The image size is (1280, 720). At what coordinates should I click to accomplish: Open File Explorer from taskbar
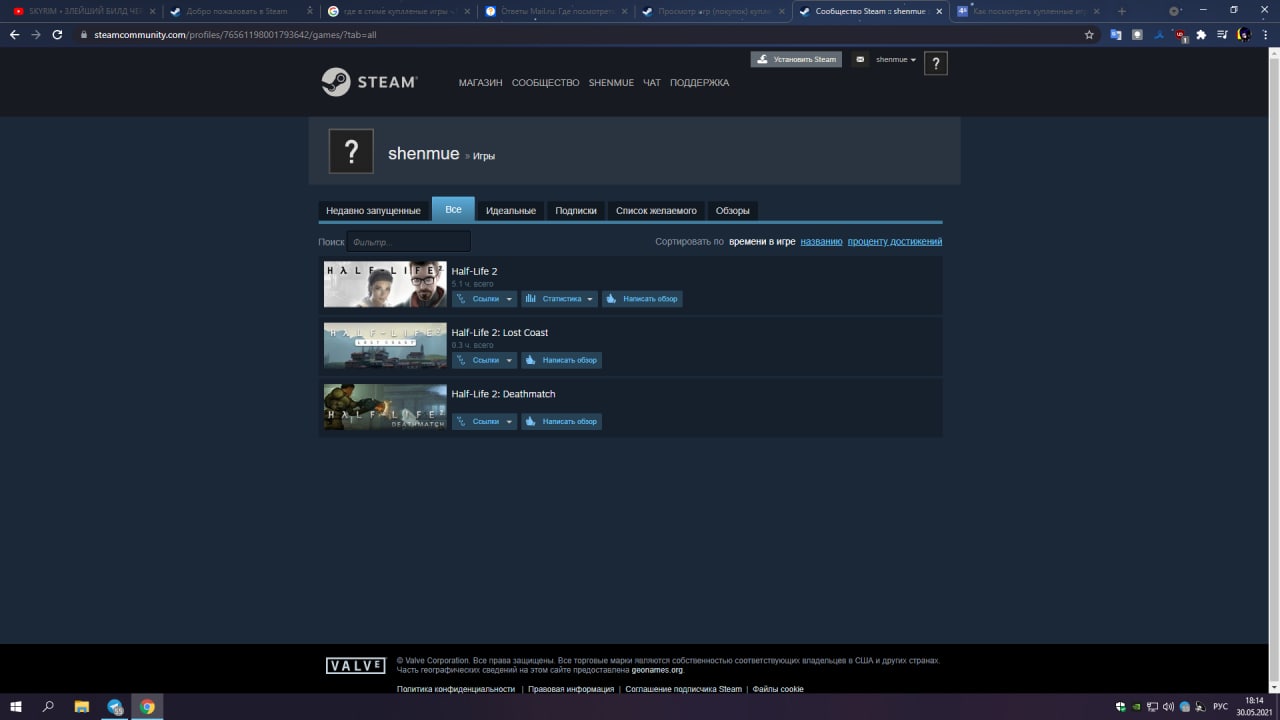coord(82,706)
